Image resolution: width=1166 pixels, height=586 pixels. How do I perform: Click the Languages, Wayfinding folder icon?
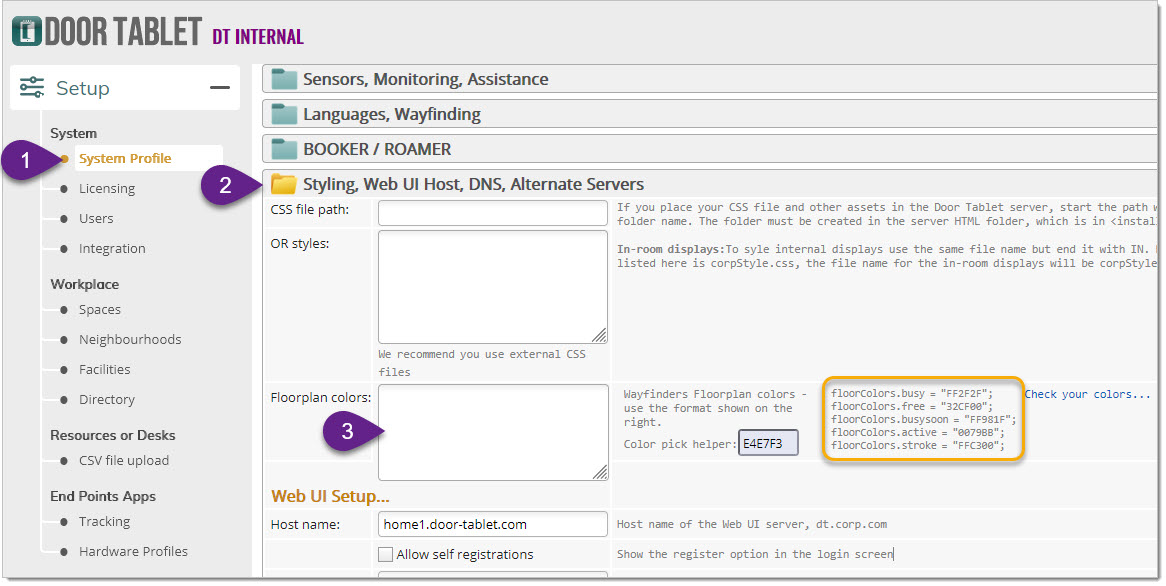pos(285,114)
